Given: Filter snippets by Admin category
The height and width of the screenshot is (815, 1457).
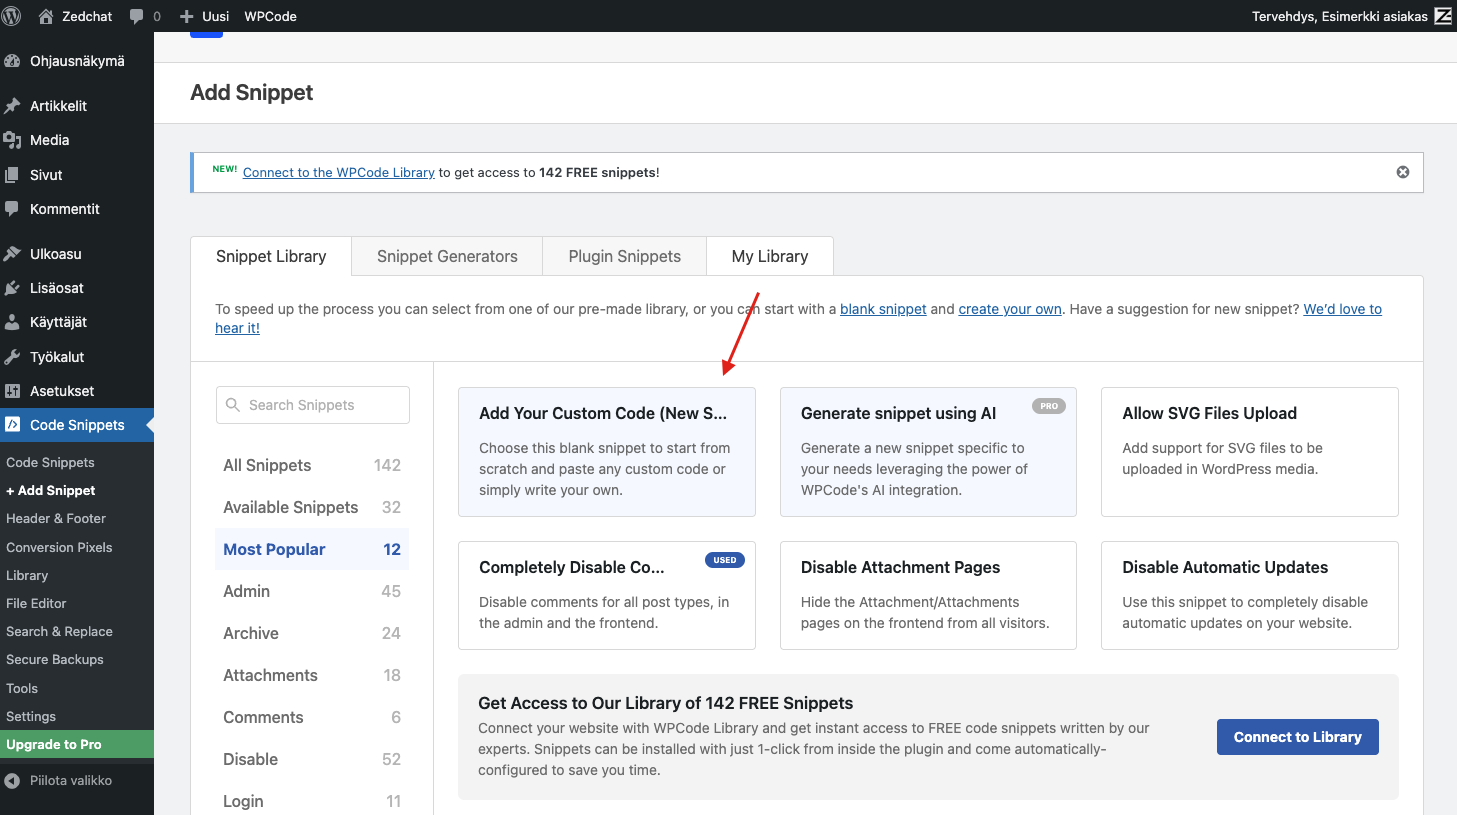Looking at the screenshot, I should click(247, 591).
